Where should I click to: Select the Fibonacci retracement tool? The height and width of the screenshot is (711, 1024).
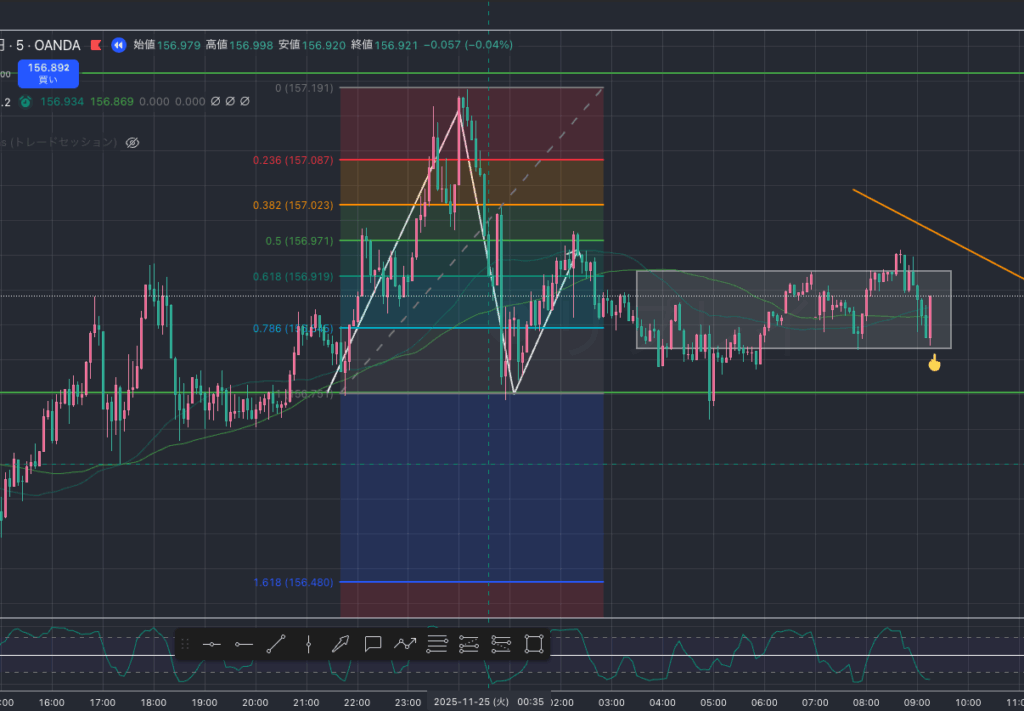tap(437, 644)
